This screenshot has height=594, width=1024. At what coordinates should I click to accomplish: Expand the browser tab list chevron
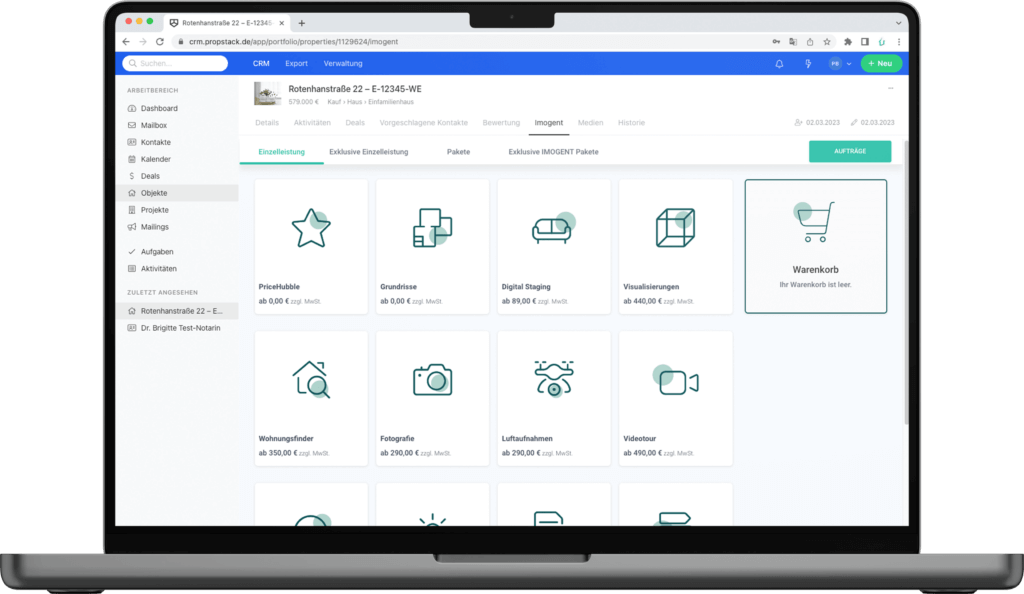[x=899, y=23]
